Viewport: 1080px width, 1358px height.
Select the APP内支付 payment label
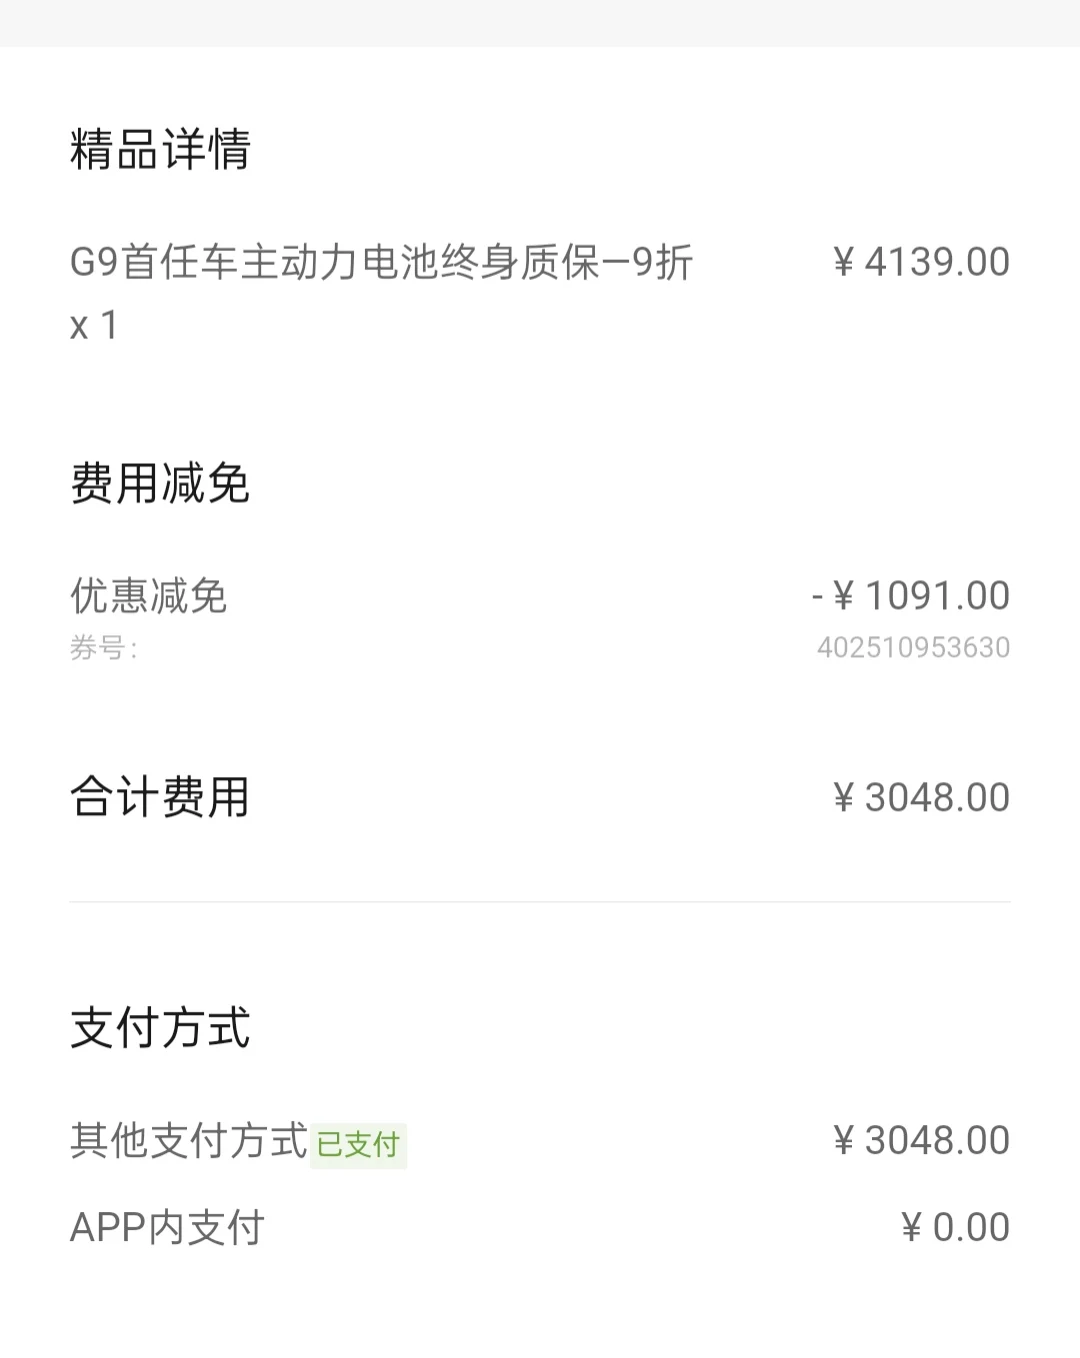pyautogui.click(x=167, y=1227)
